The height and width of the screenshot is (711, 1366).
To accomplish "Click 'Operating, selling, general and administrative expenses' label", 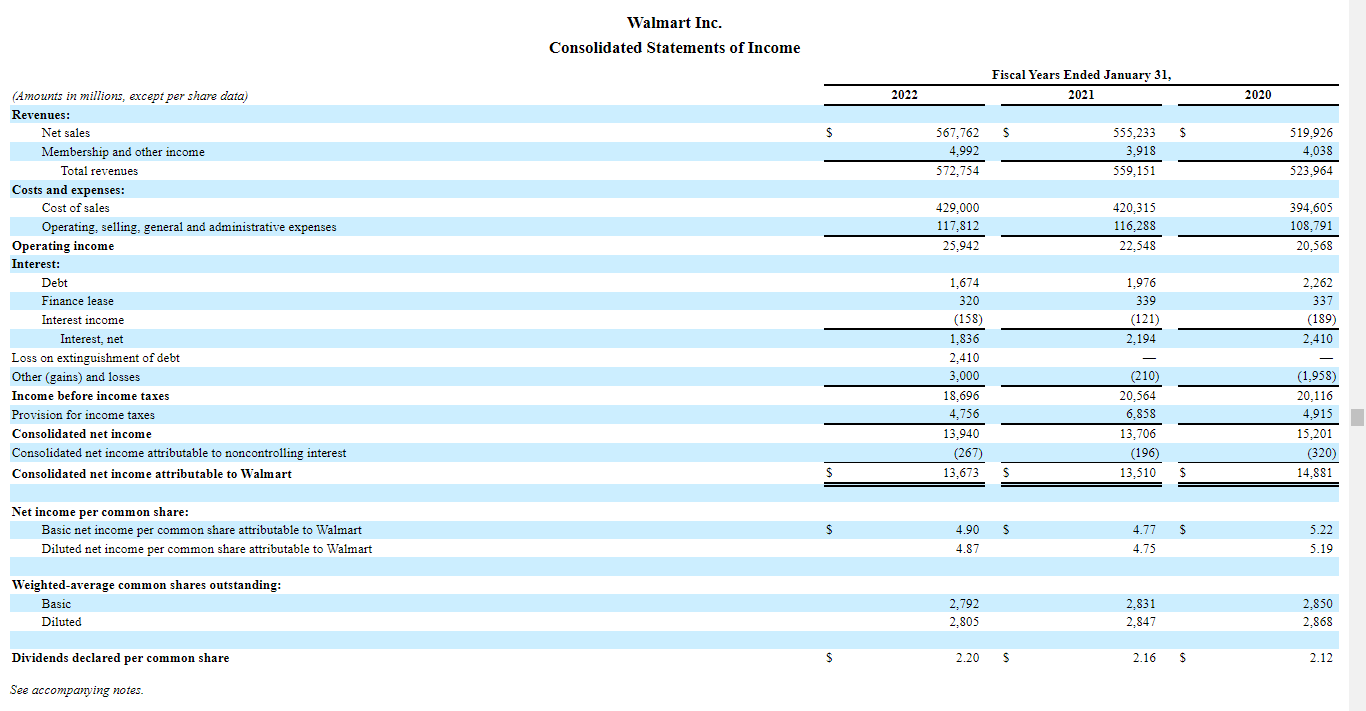I will tap(189, 227).
